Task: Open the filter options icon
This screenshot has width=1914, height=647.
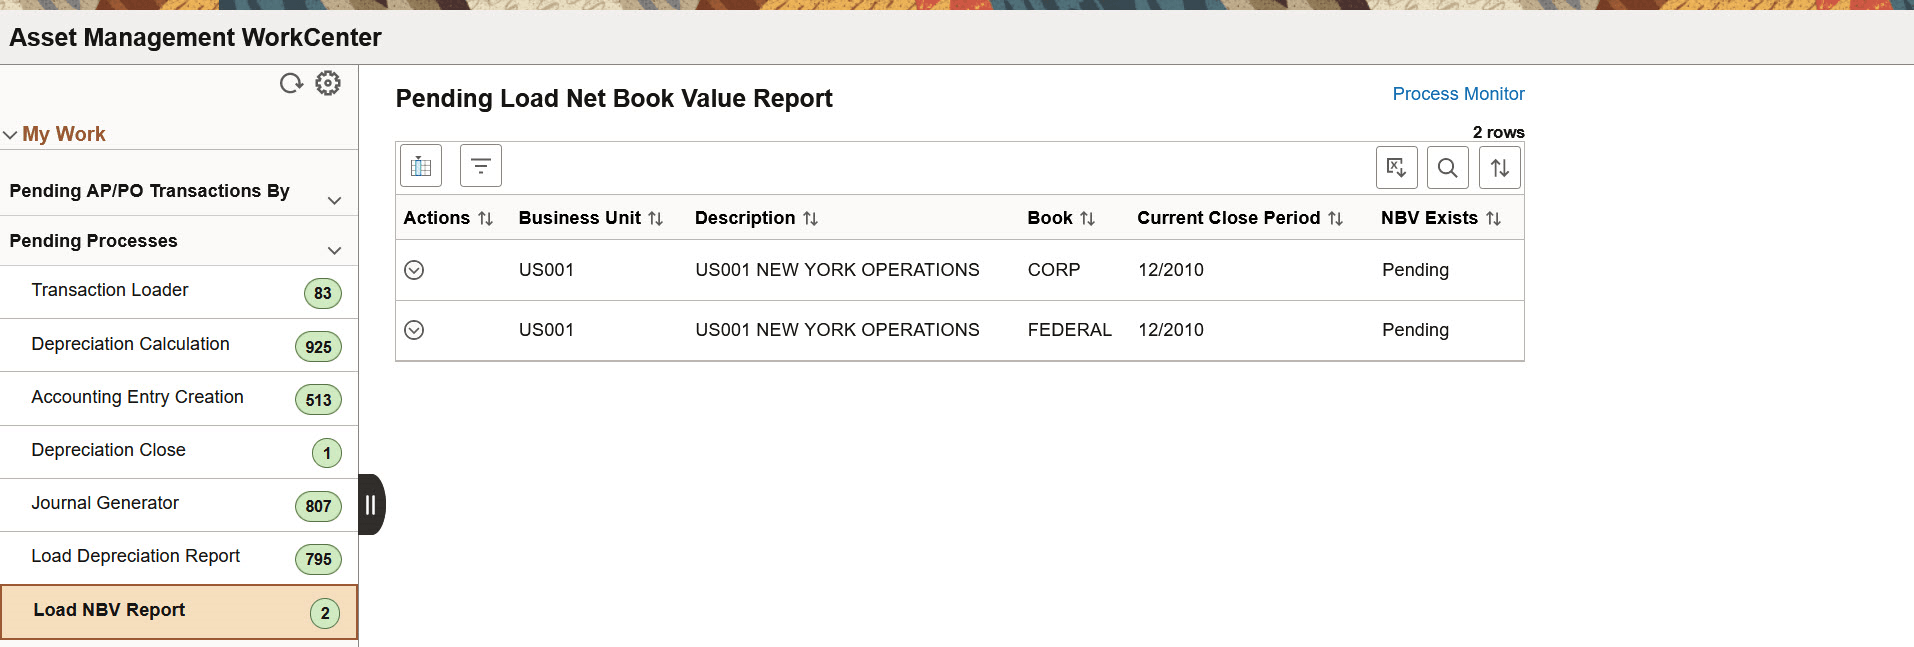Action: (480, 165)
